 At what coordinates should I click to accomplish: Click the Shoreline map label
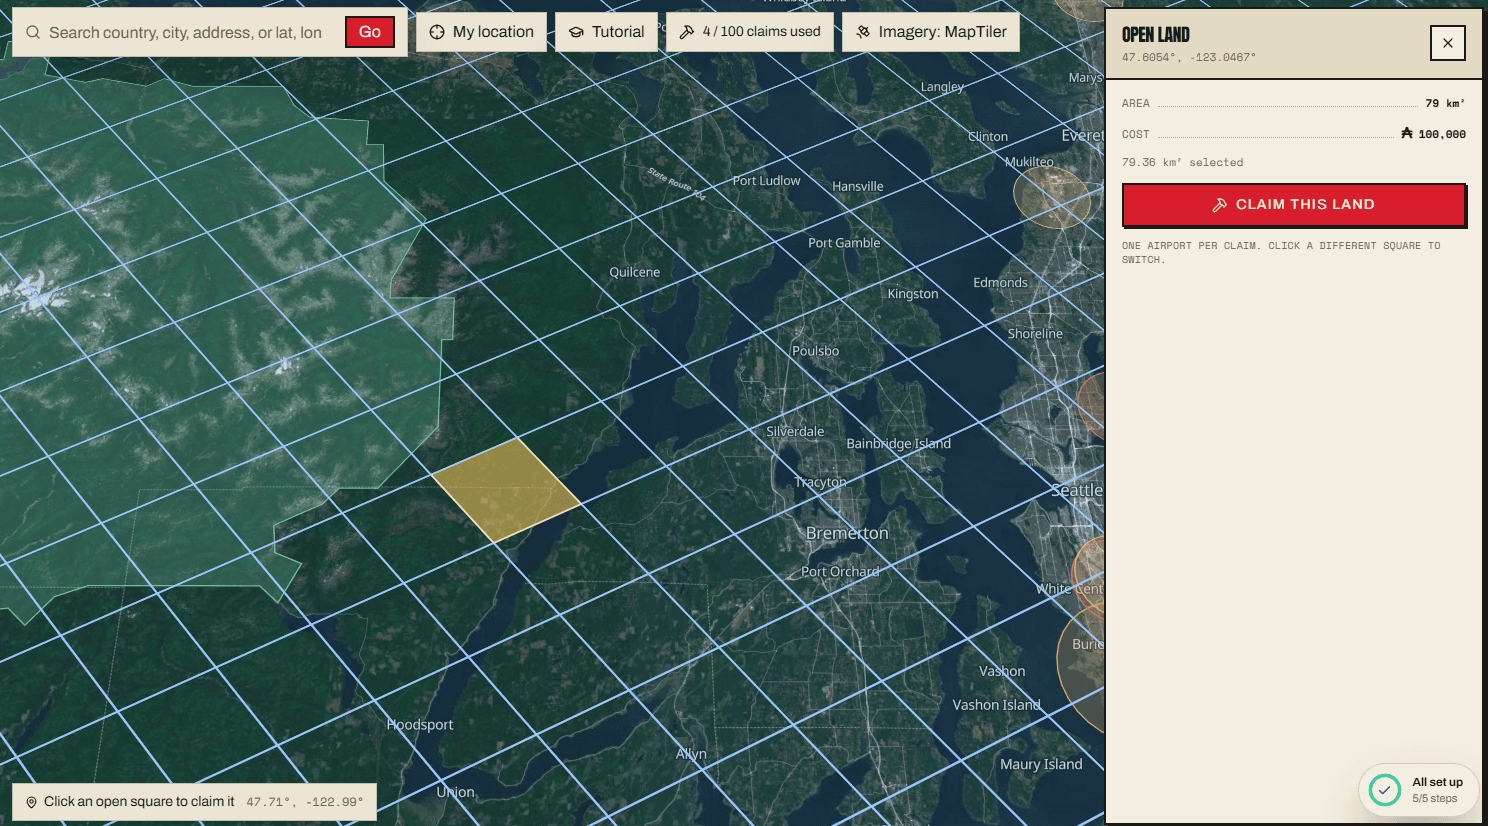pos(1035,334)
